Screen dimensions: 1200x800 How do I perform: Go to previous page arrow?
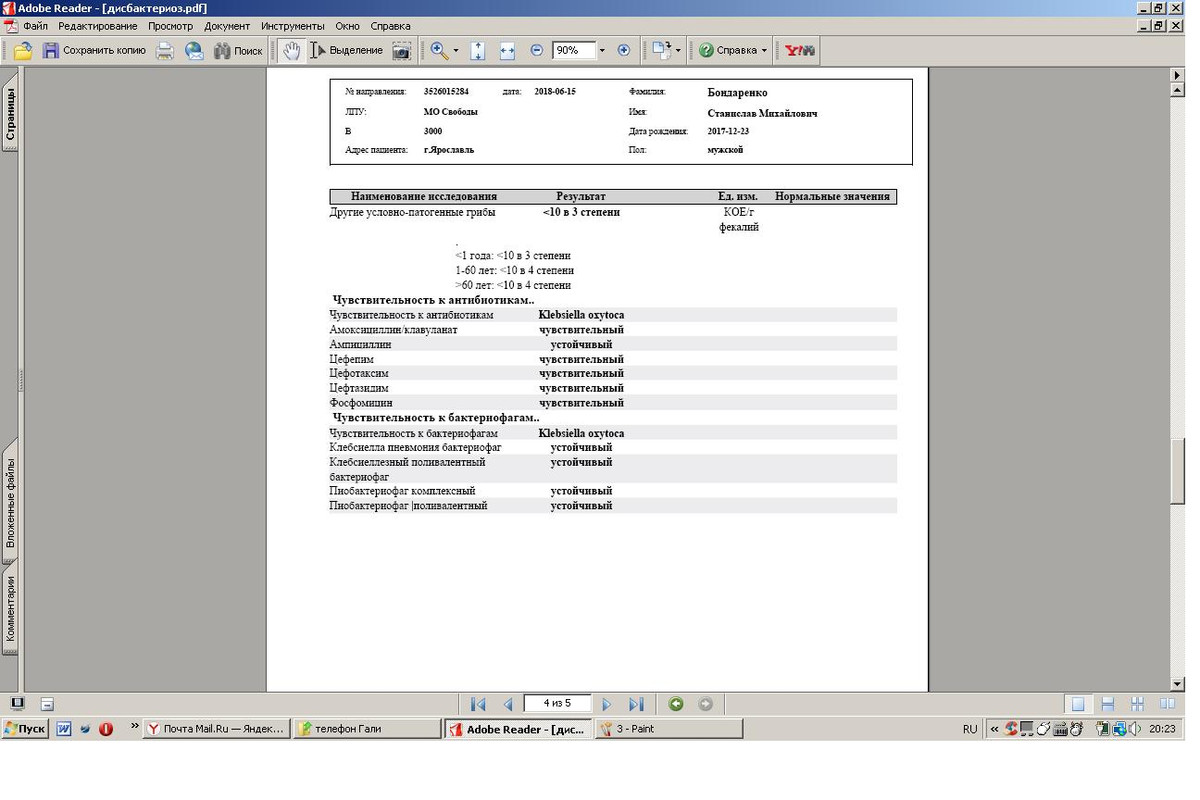click(x=507, y=704)
